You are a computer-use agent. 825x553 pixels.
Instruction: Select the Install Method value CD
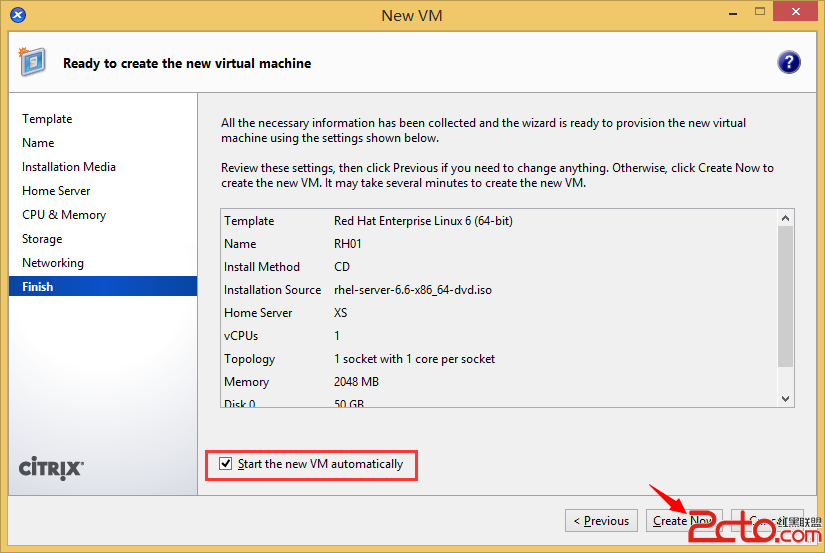pyautogui.click(x=342, y=267)
